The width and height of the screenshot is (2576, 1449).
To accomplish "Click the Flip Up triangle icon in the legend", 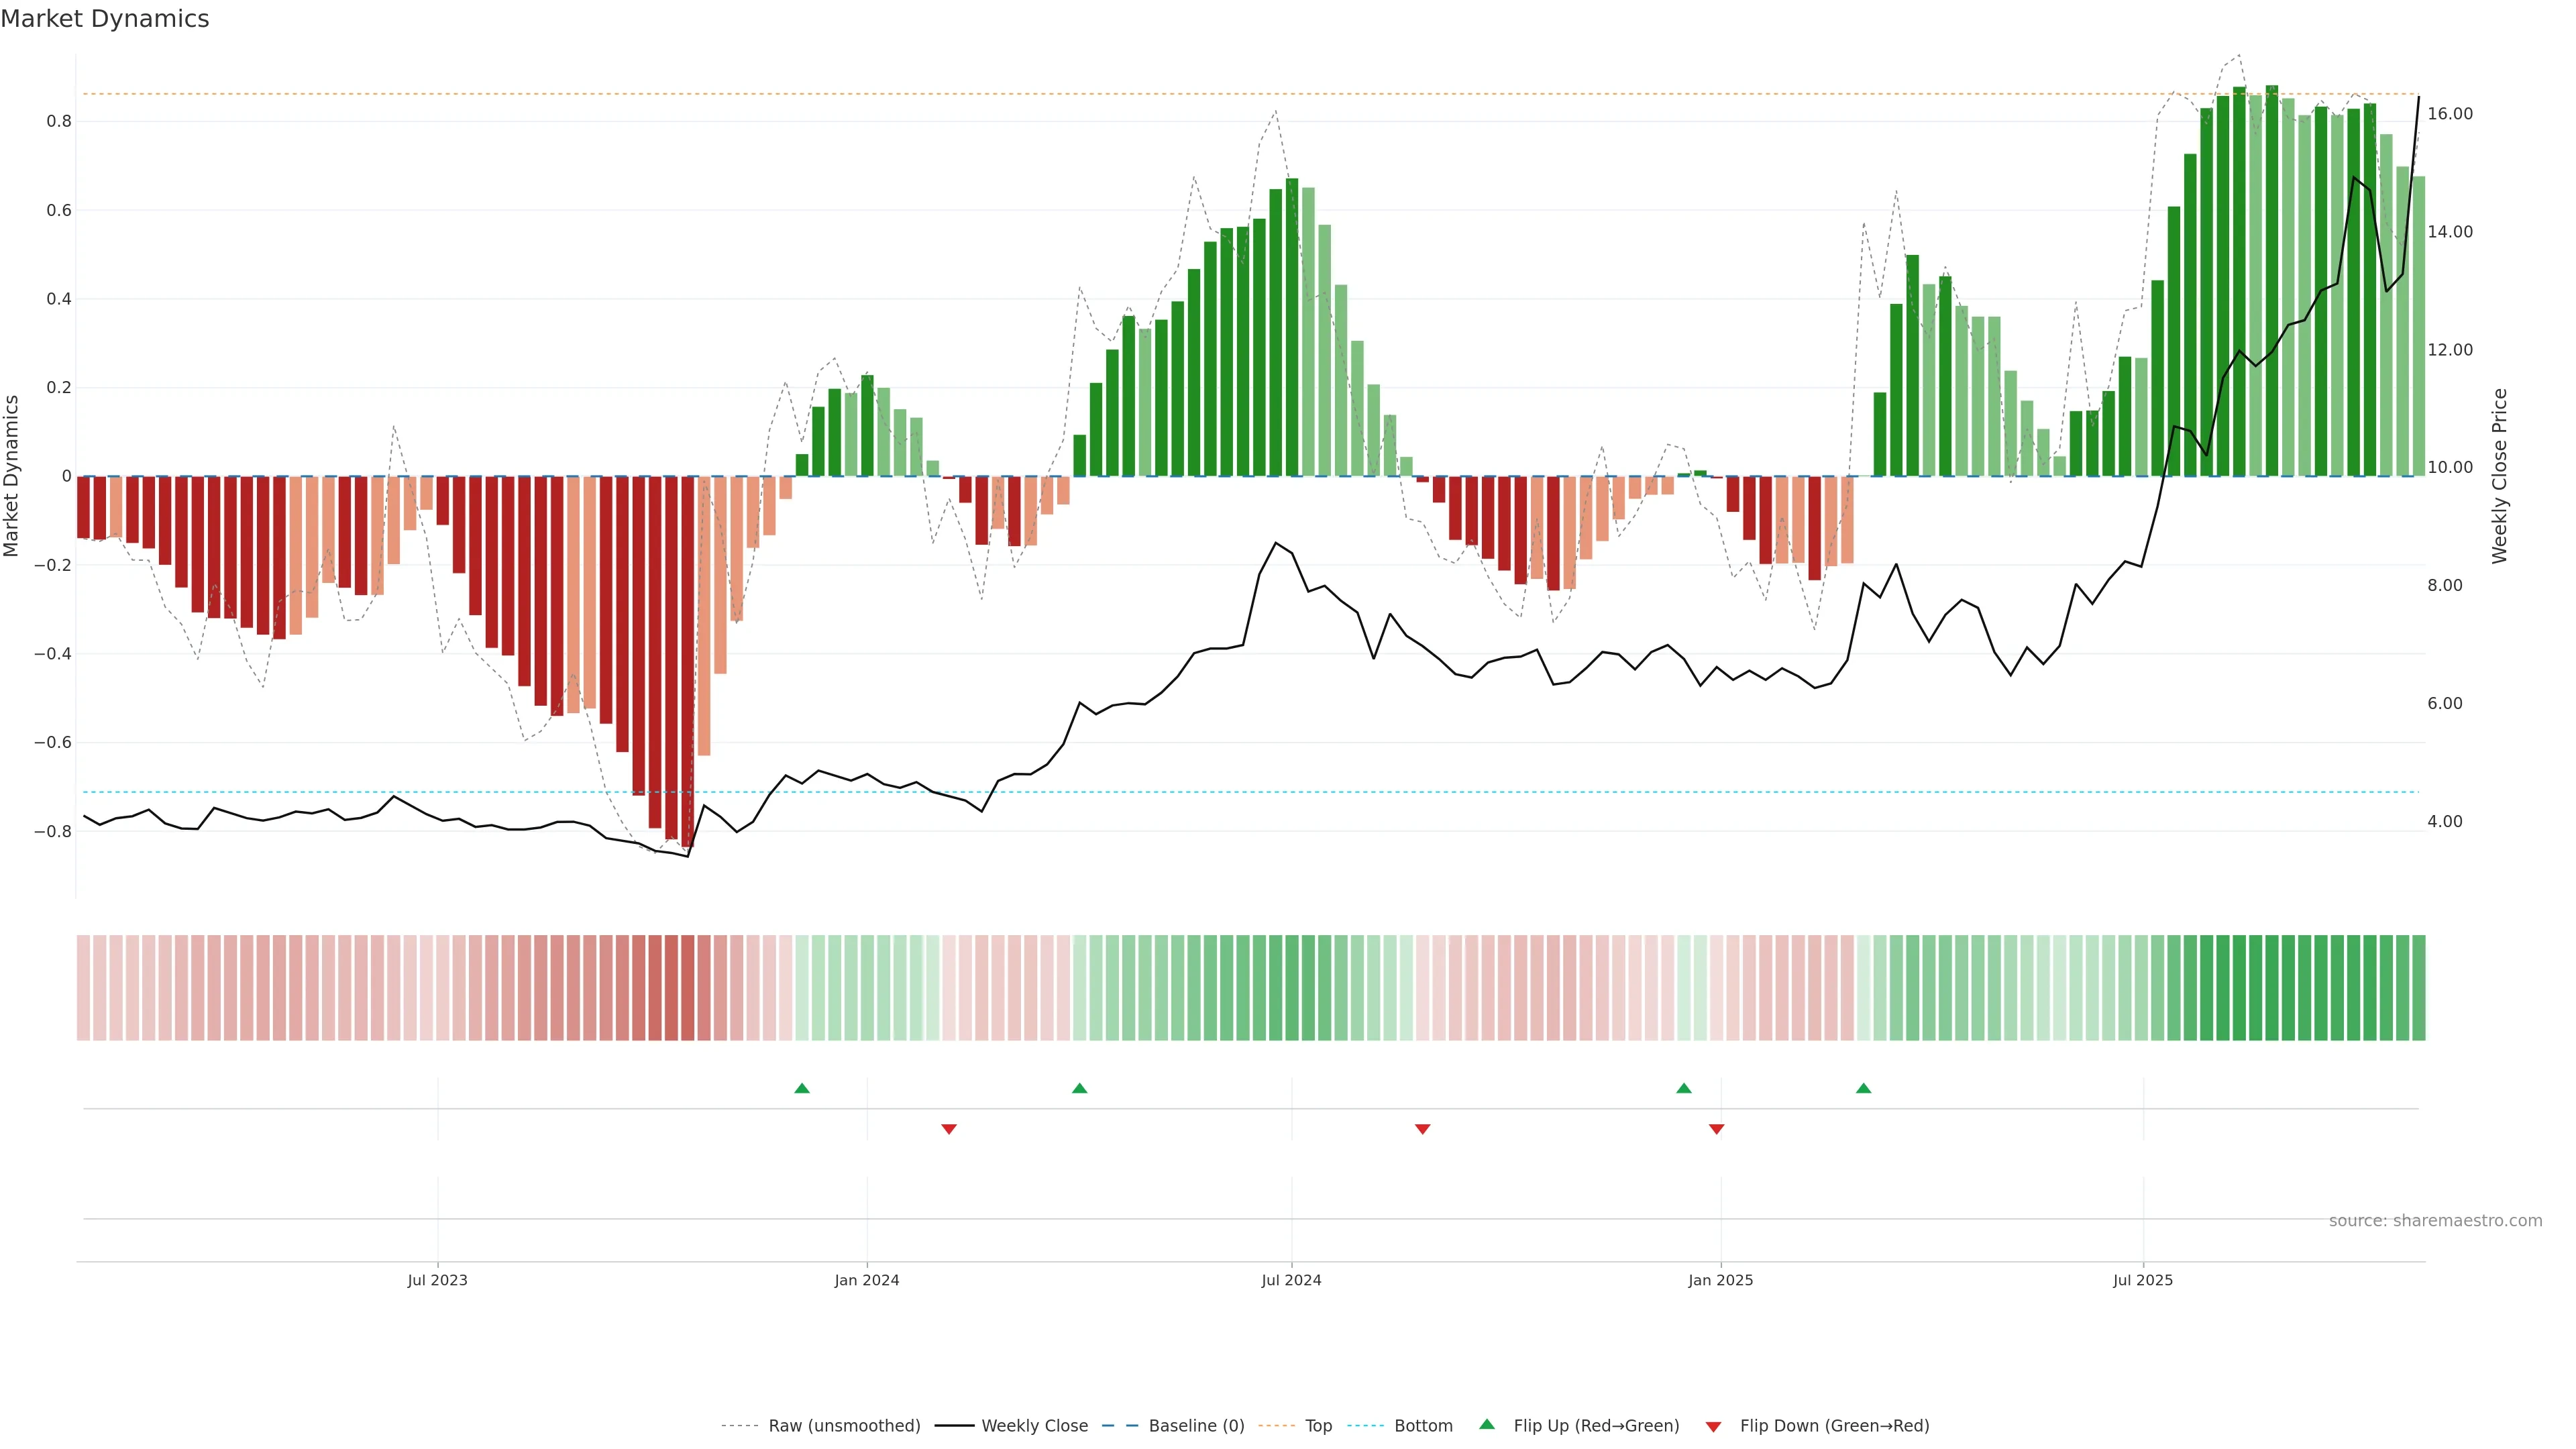I will point(1487,1424).
